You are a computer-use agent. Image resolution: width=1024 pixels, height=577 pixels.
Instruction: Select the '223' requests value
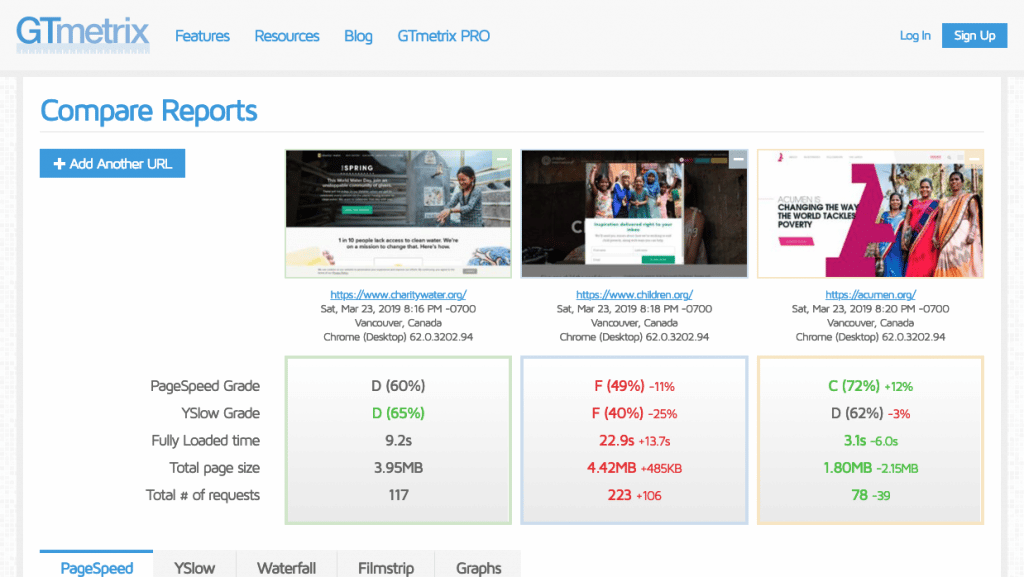(619, 495)
